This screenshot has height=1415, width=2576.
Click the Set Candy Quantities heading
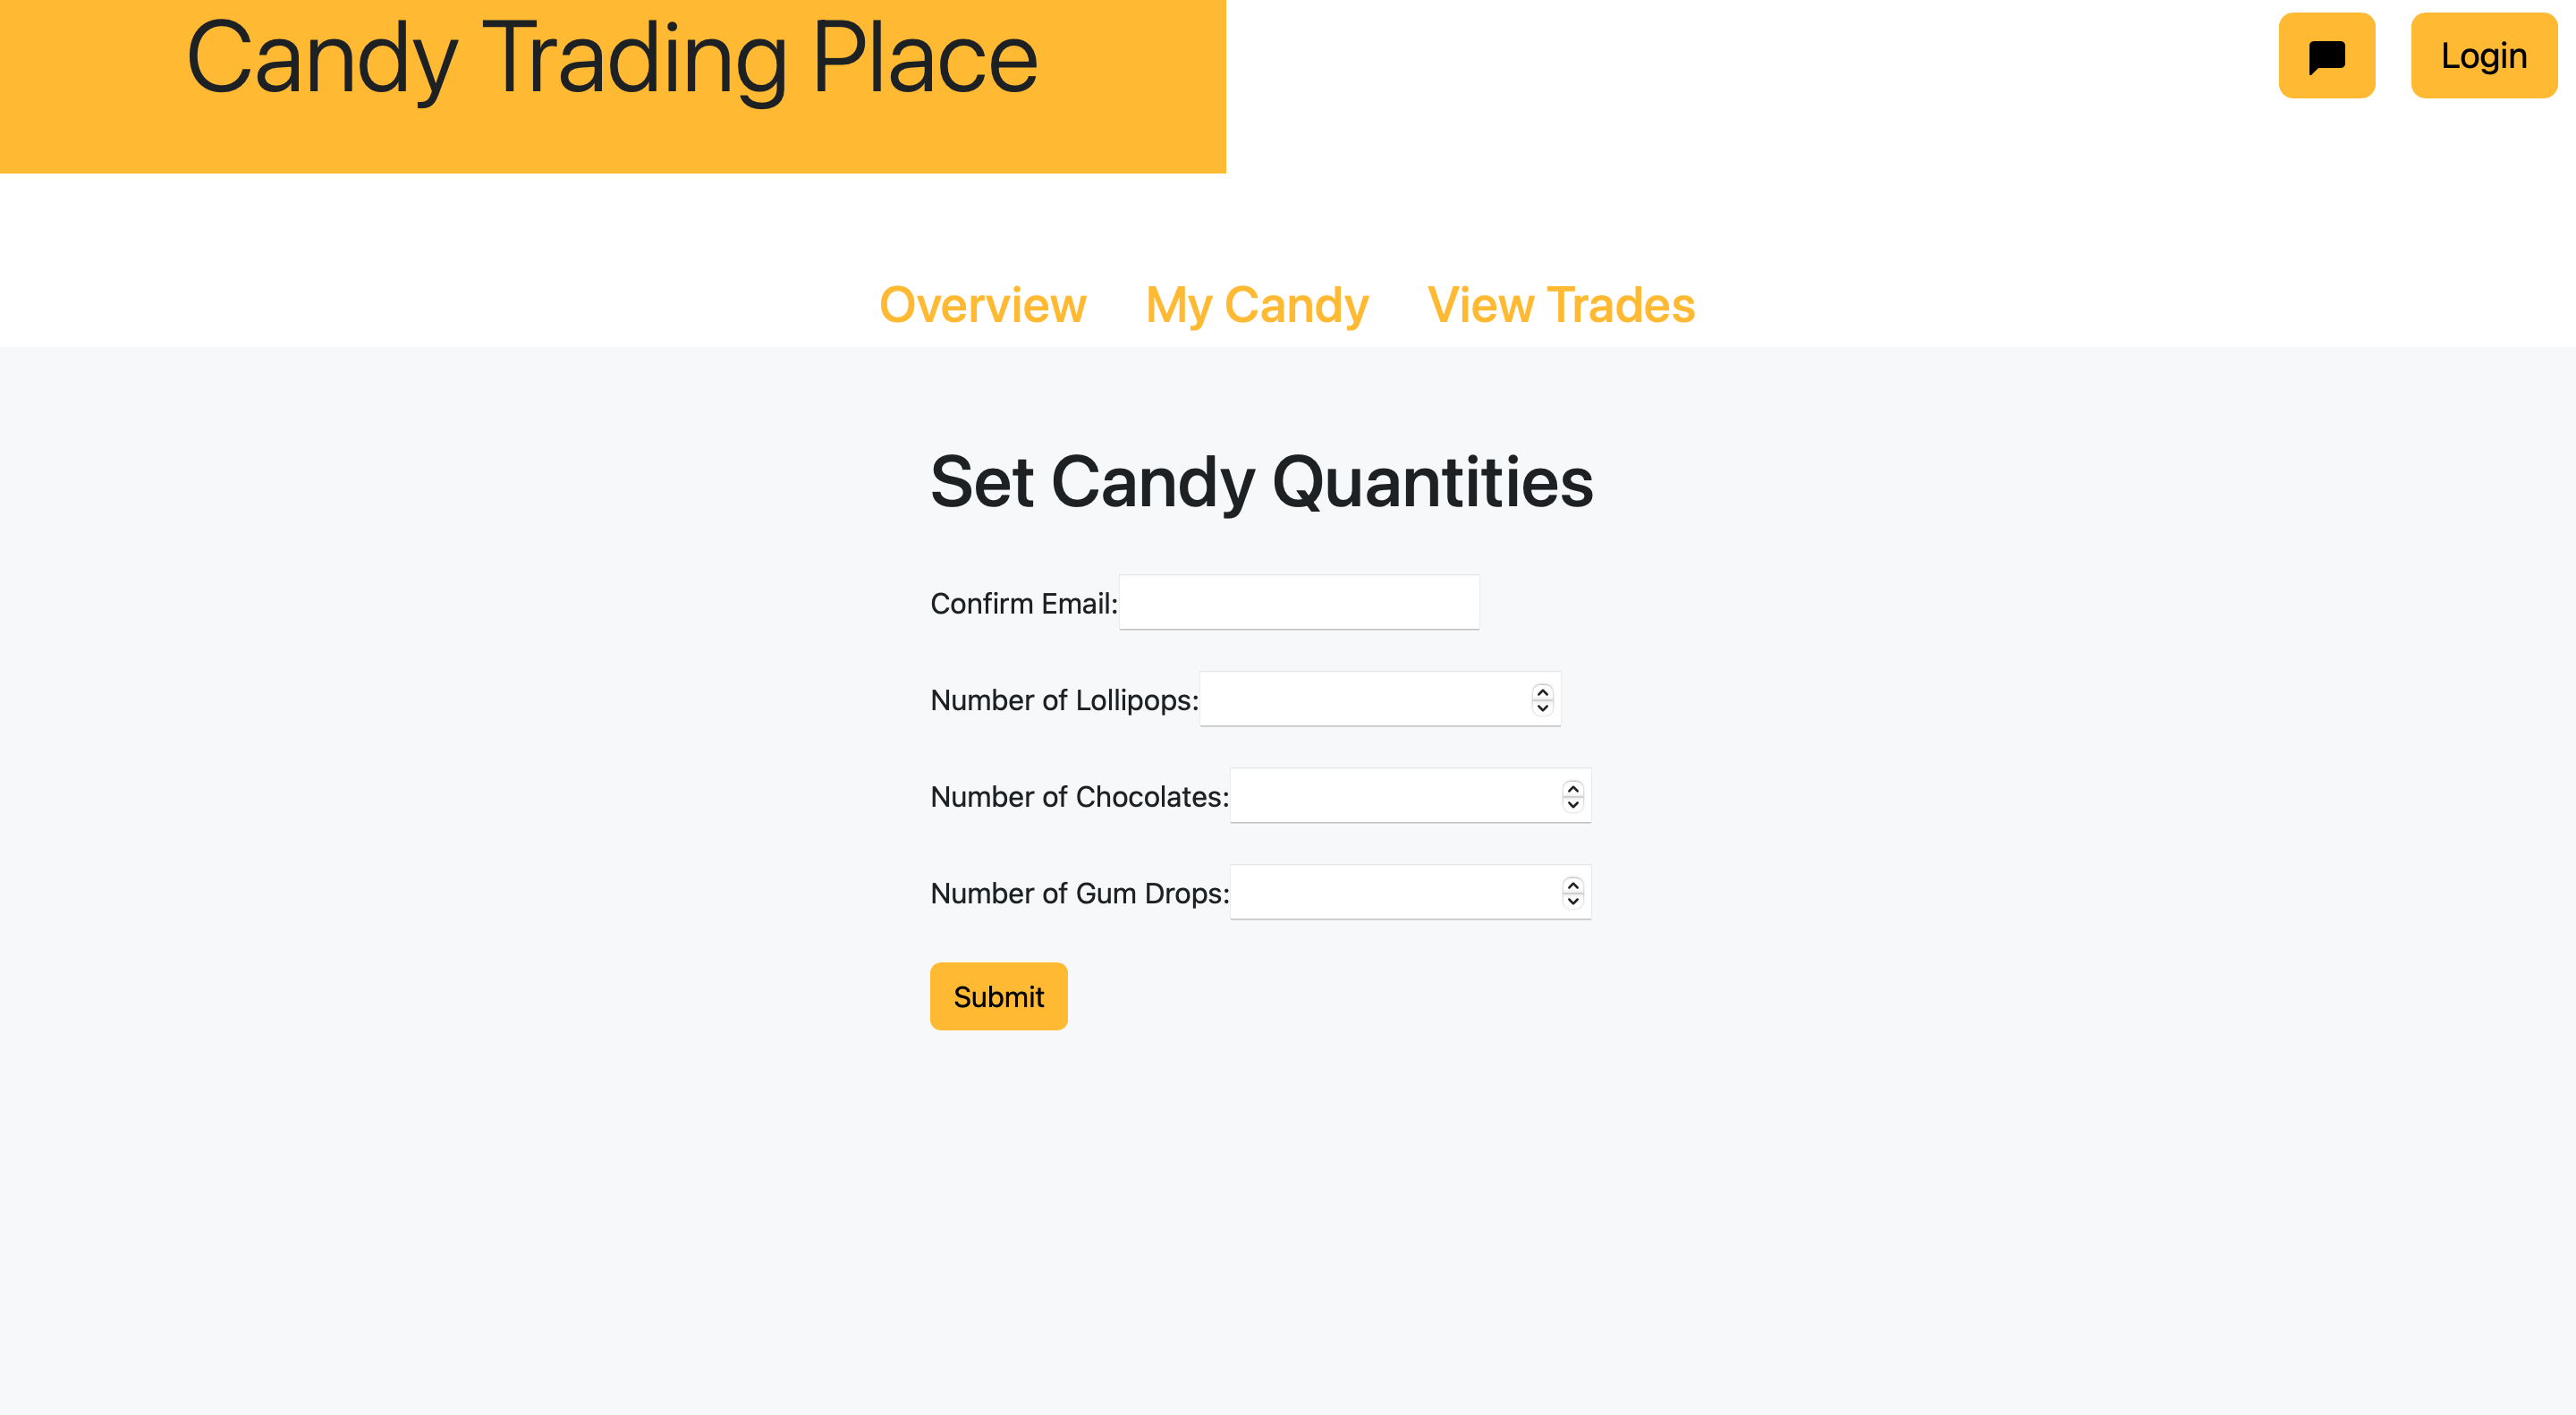[1262, 484]
